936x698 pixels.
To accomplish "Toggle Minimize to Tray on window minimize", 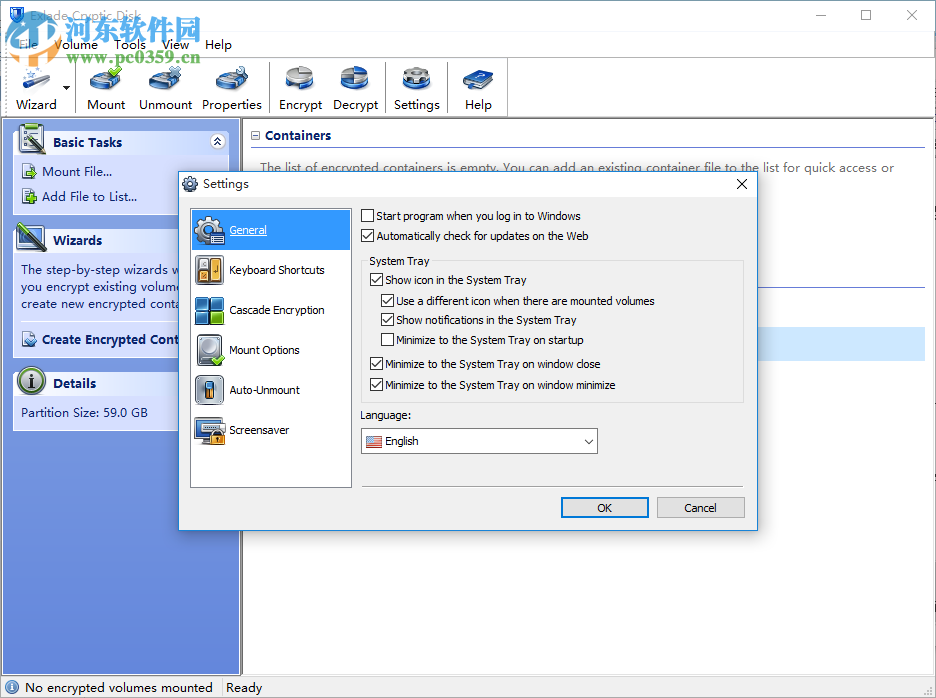I will (376, 385).
